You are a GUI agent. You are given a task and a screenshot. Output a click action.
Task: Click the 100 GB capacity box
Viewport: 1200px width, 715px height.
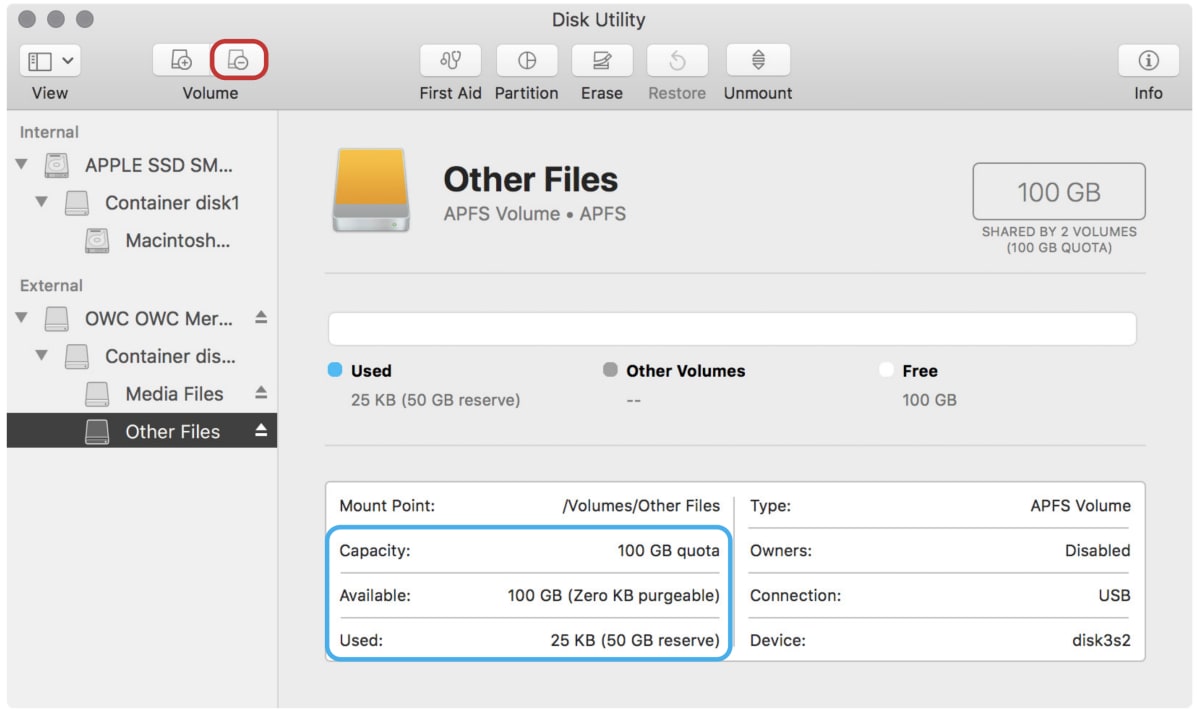1058,191
